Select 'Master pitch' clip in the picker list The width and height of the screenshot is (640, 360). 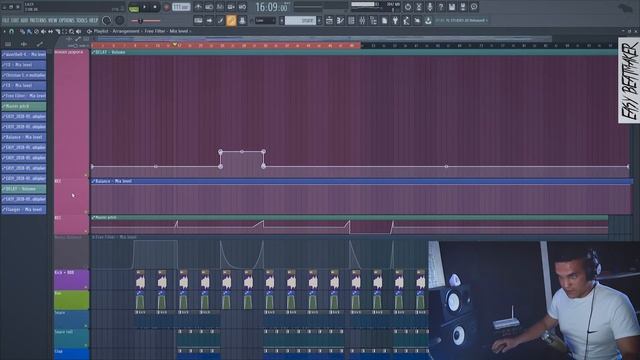(24, 106)
